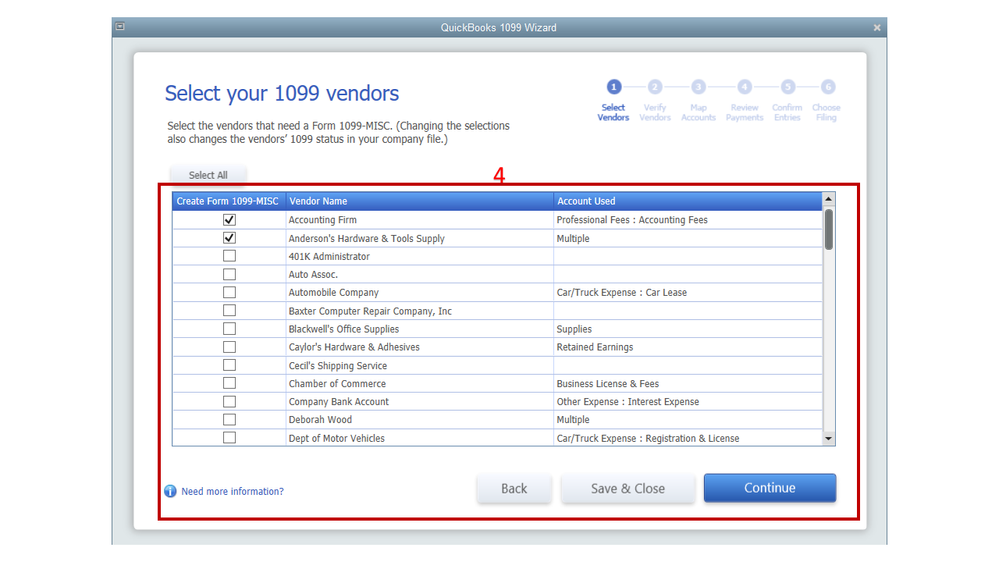Select Blackwell's Office Supplies vendor name
The width and height of the screenshot is (999, 562).
coord(343,329)
